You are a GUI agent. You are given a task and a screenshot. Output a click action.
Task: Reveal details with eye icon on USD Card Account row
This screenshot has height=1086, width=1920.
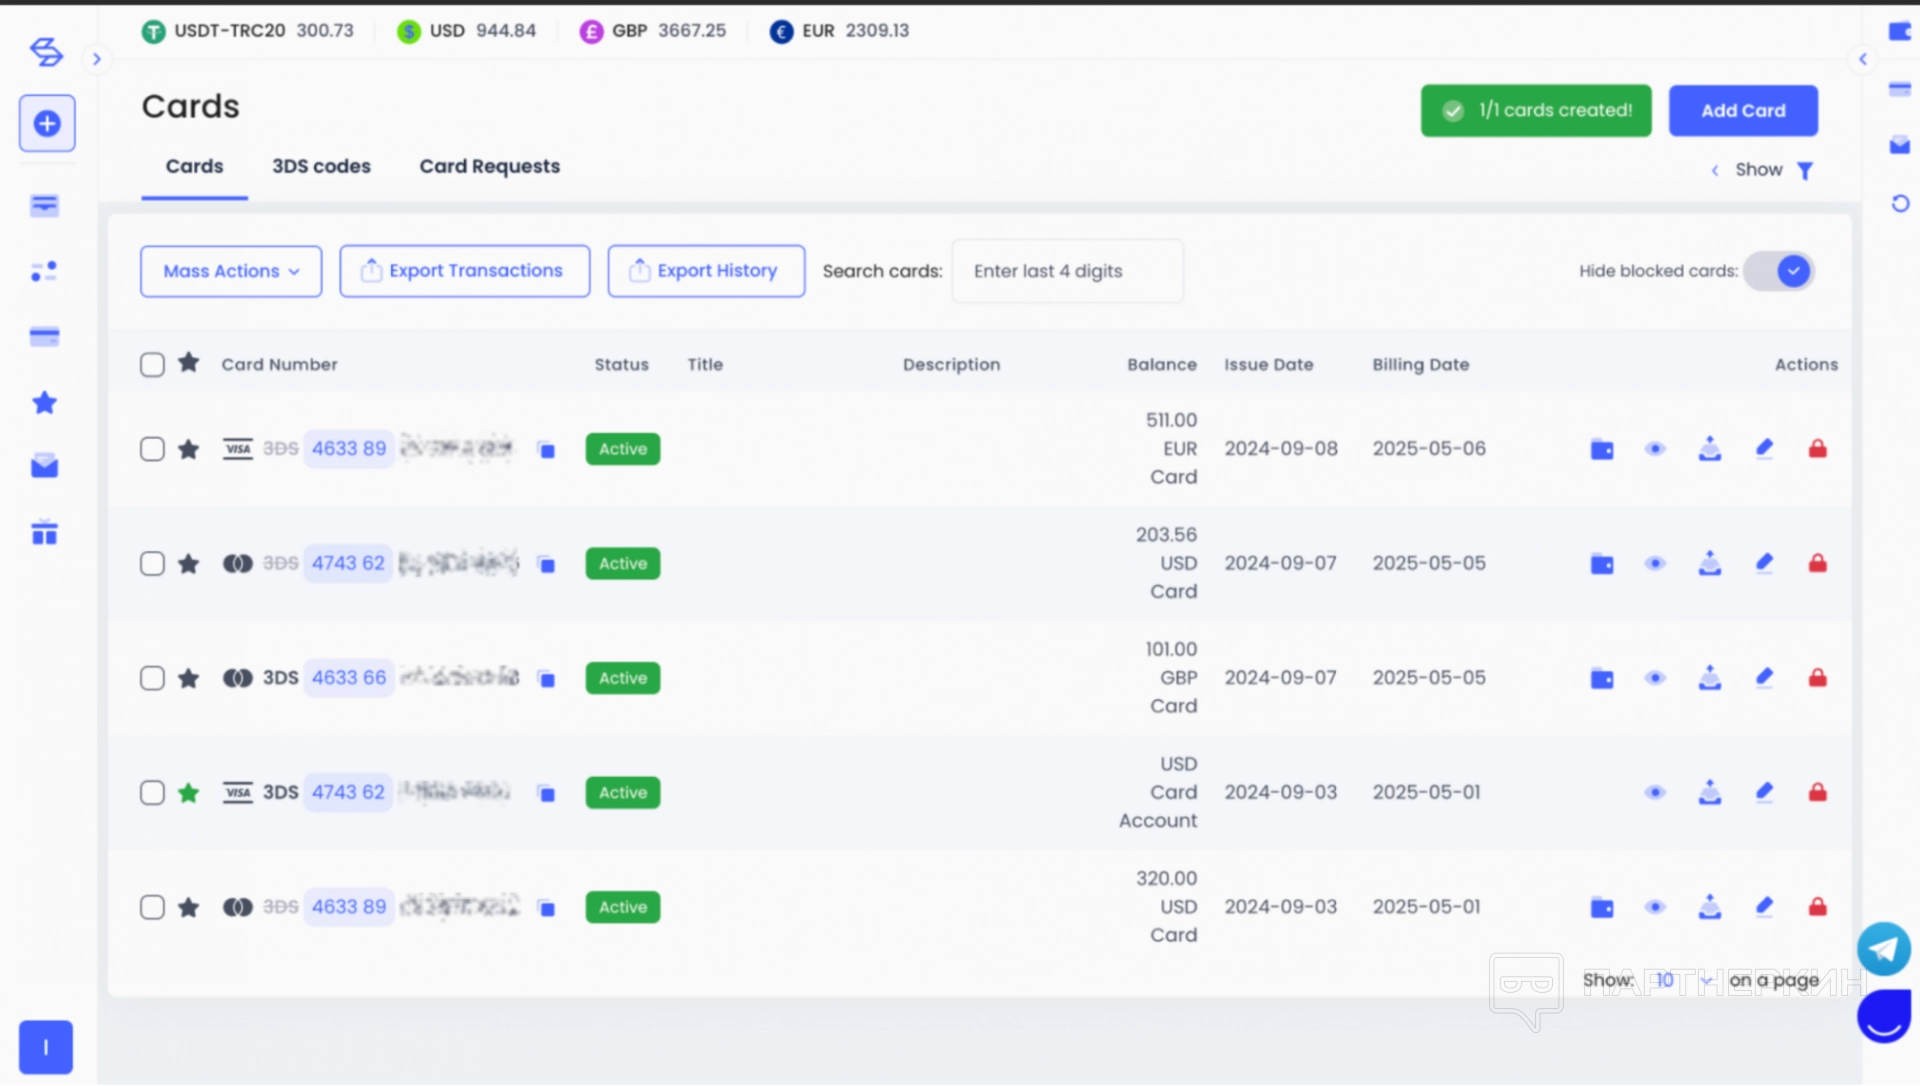tap(1655, 793)
